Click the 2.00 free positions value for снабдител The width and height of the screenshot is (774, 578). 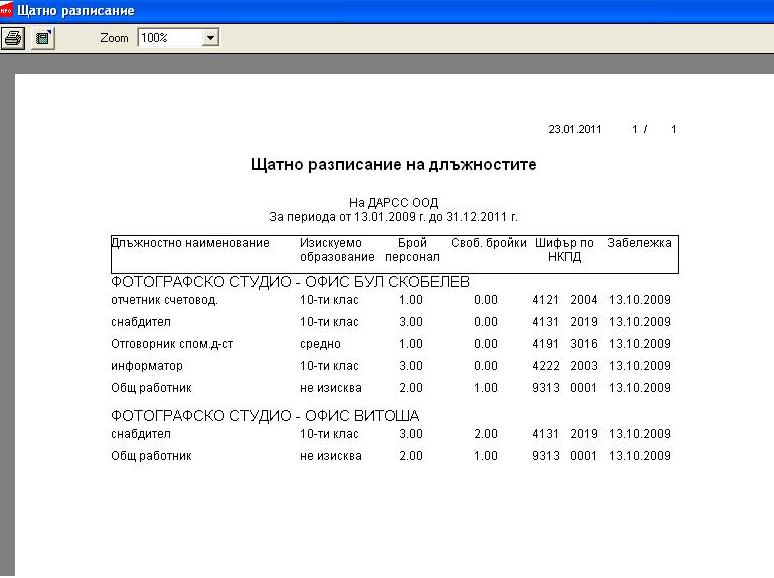pos(486,434)
